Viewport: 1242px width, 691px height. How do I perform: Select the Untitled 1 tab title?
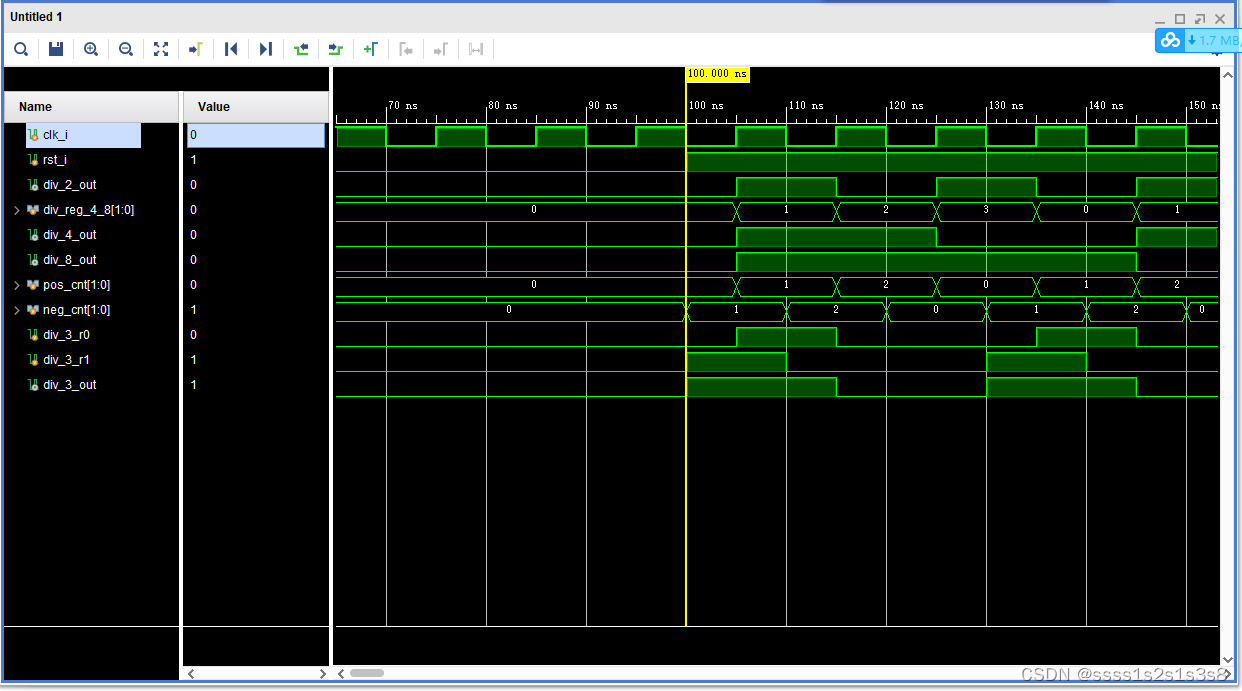(36, 18)
